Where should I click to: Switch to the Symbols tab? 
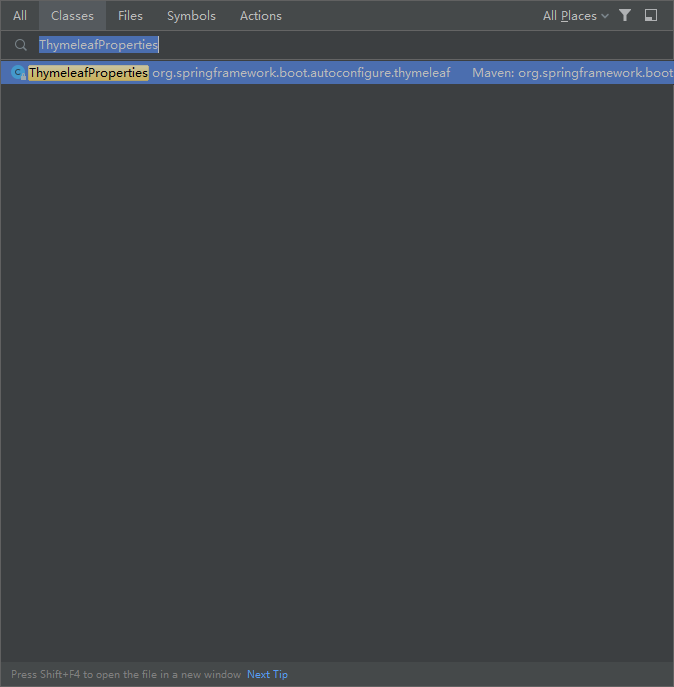pyautogui.click(x=191, y=16)
